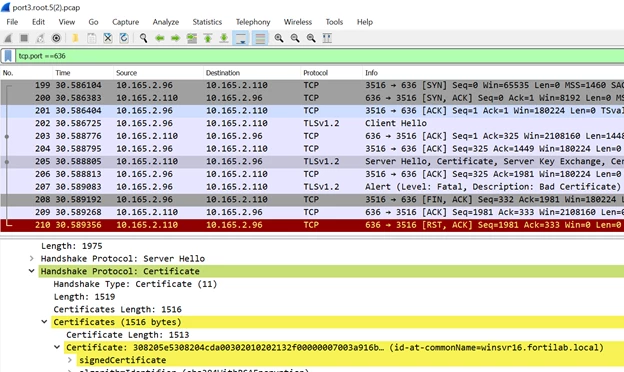Viewport: 624px width, 372px height.
Task: Collapse the Certificates (1516 bytes) node
Action: click(44, 322)
